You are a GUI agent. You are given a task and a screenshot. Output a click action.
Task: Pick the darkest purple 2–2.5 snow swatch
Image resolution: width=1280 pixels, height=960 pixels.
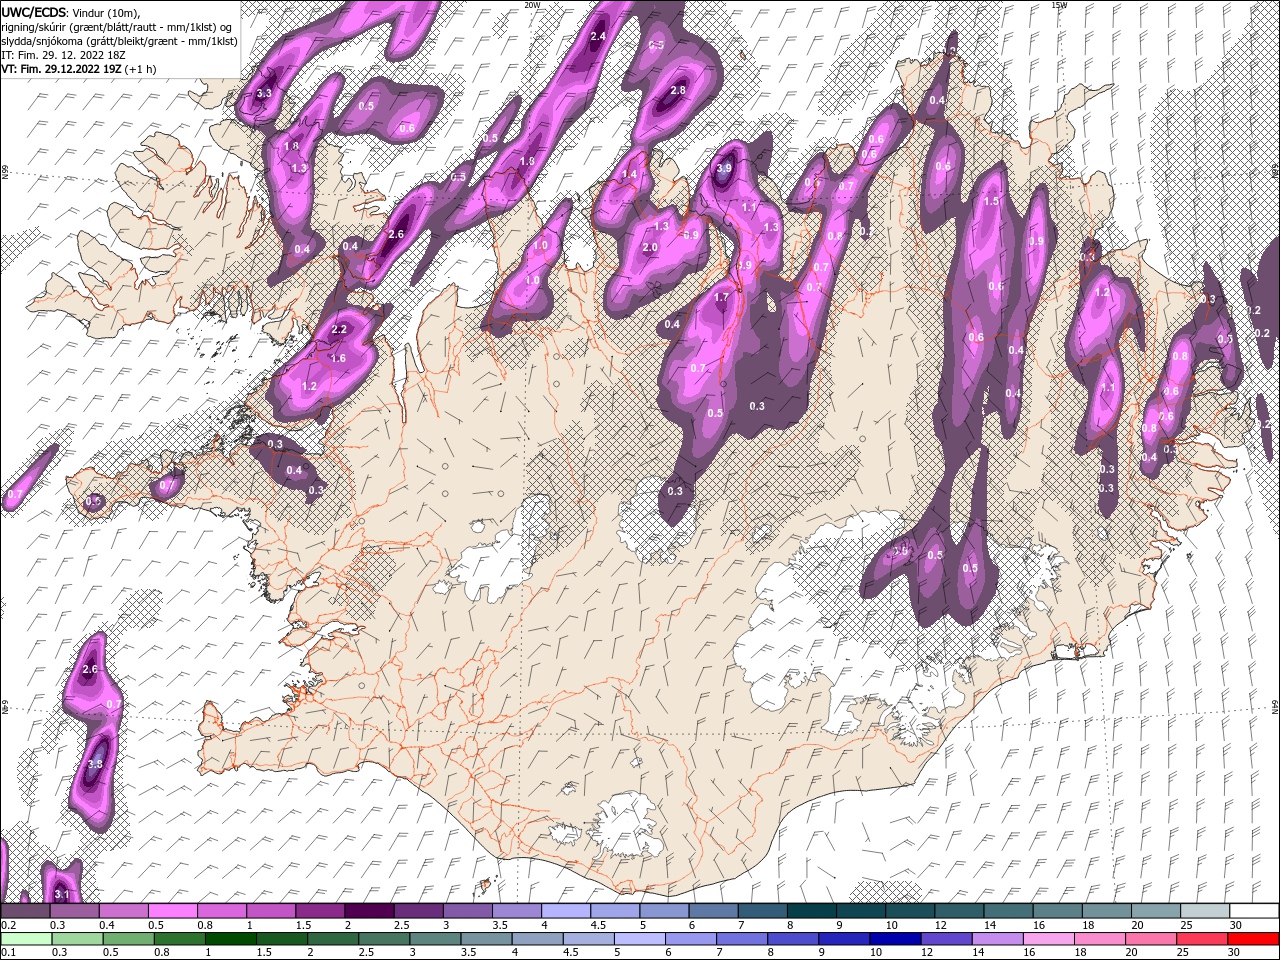click(369, 911)
